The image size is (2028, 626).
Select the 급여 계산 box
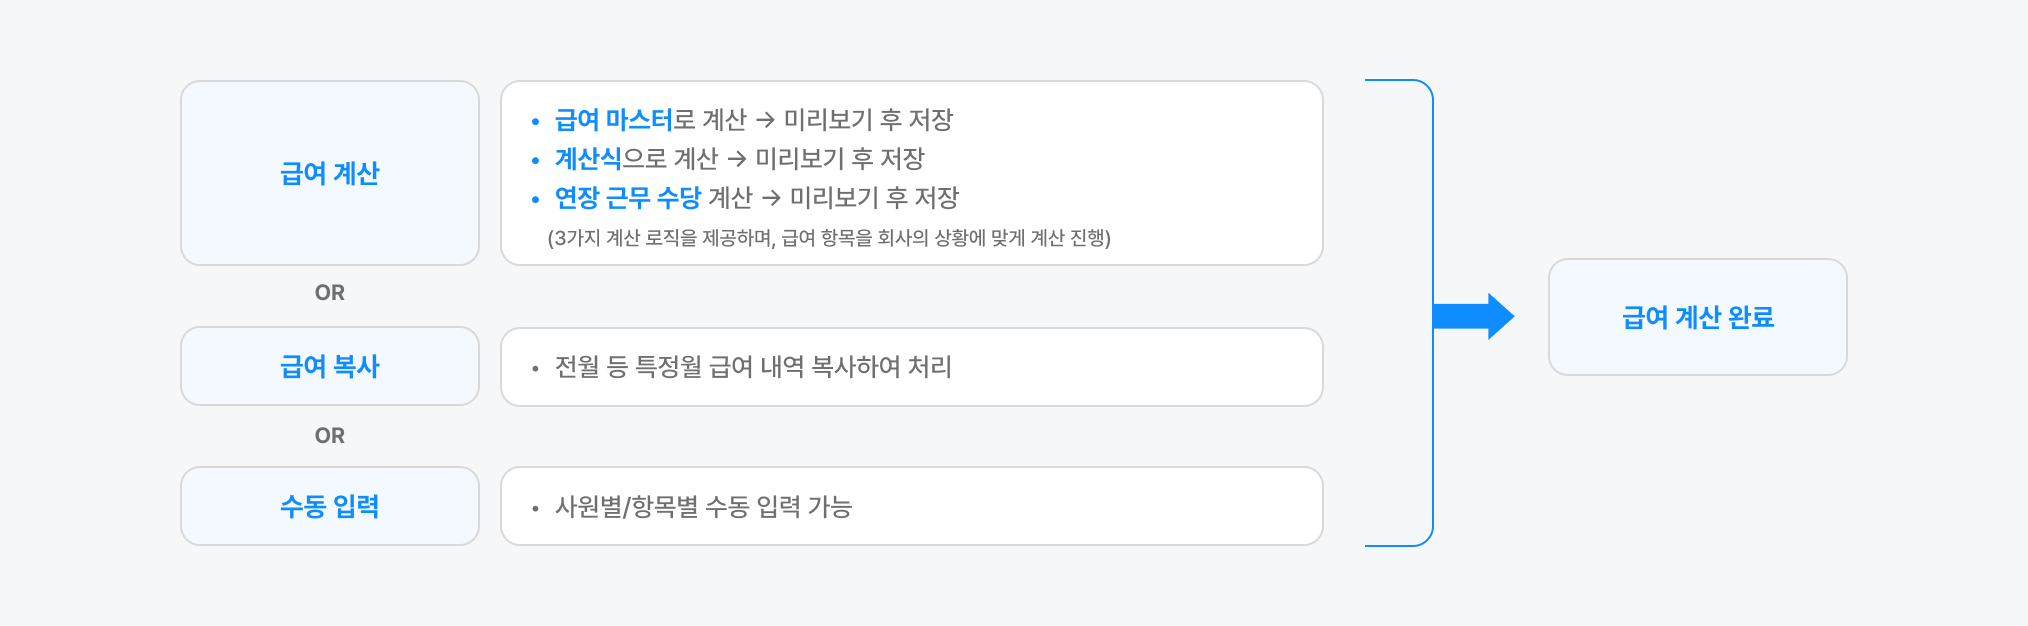[x=330, y=173]
